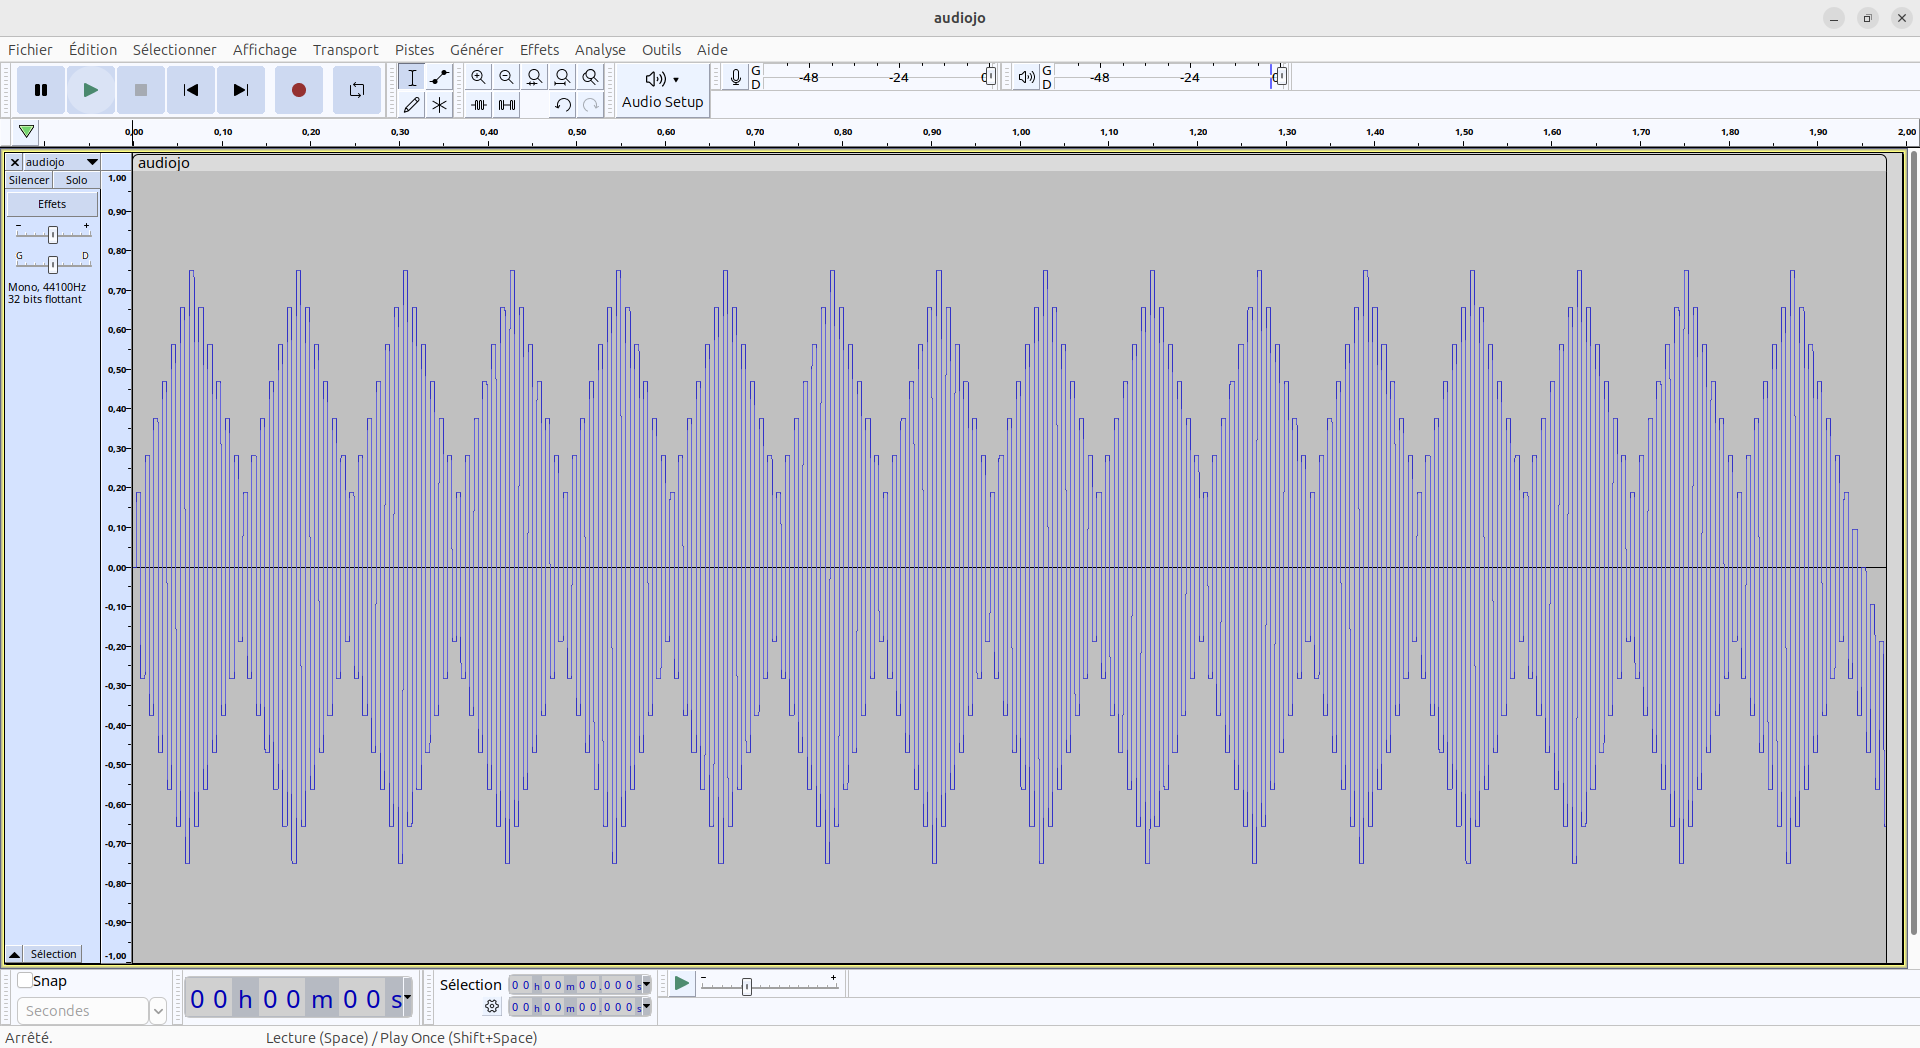Enable the Snap checkbox
This screenshot has width=1920, height=1048.
coord(25,981)
